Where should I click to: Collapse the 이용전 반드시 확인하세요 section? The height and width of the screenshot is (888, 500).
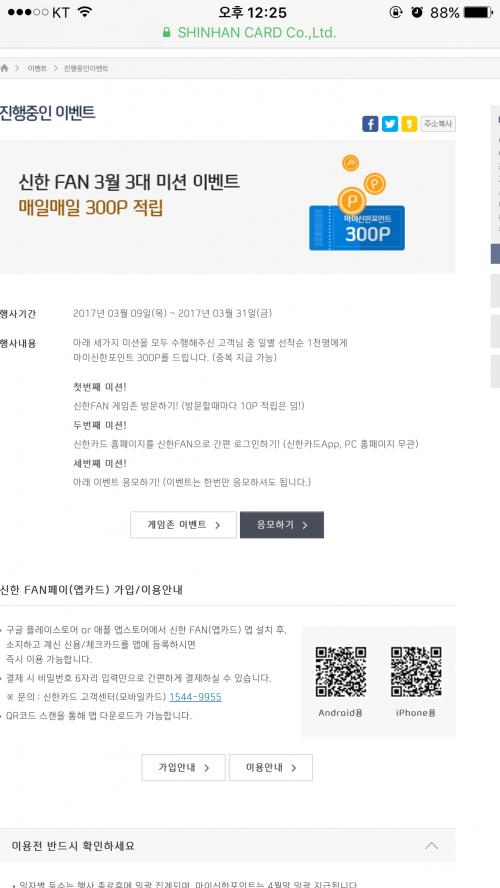pos(431,846)
